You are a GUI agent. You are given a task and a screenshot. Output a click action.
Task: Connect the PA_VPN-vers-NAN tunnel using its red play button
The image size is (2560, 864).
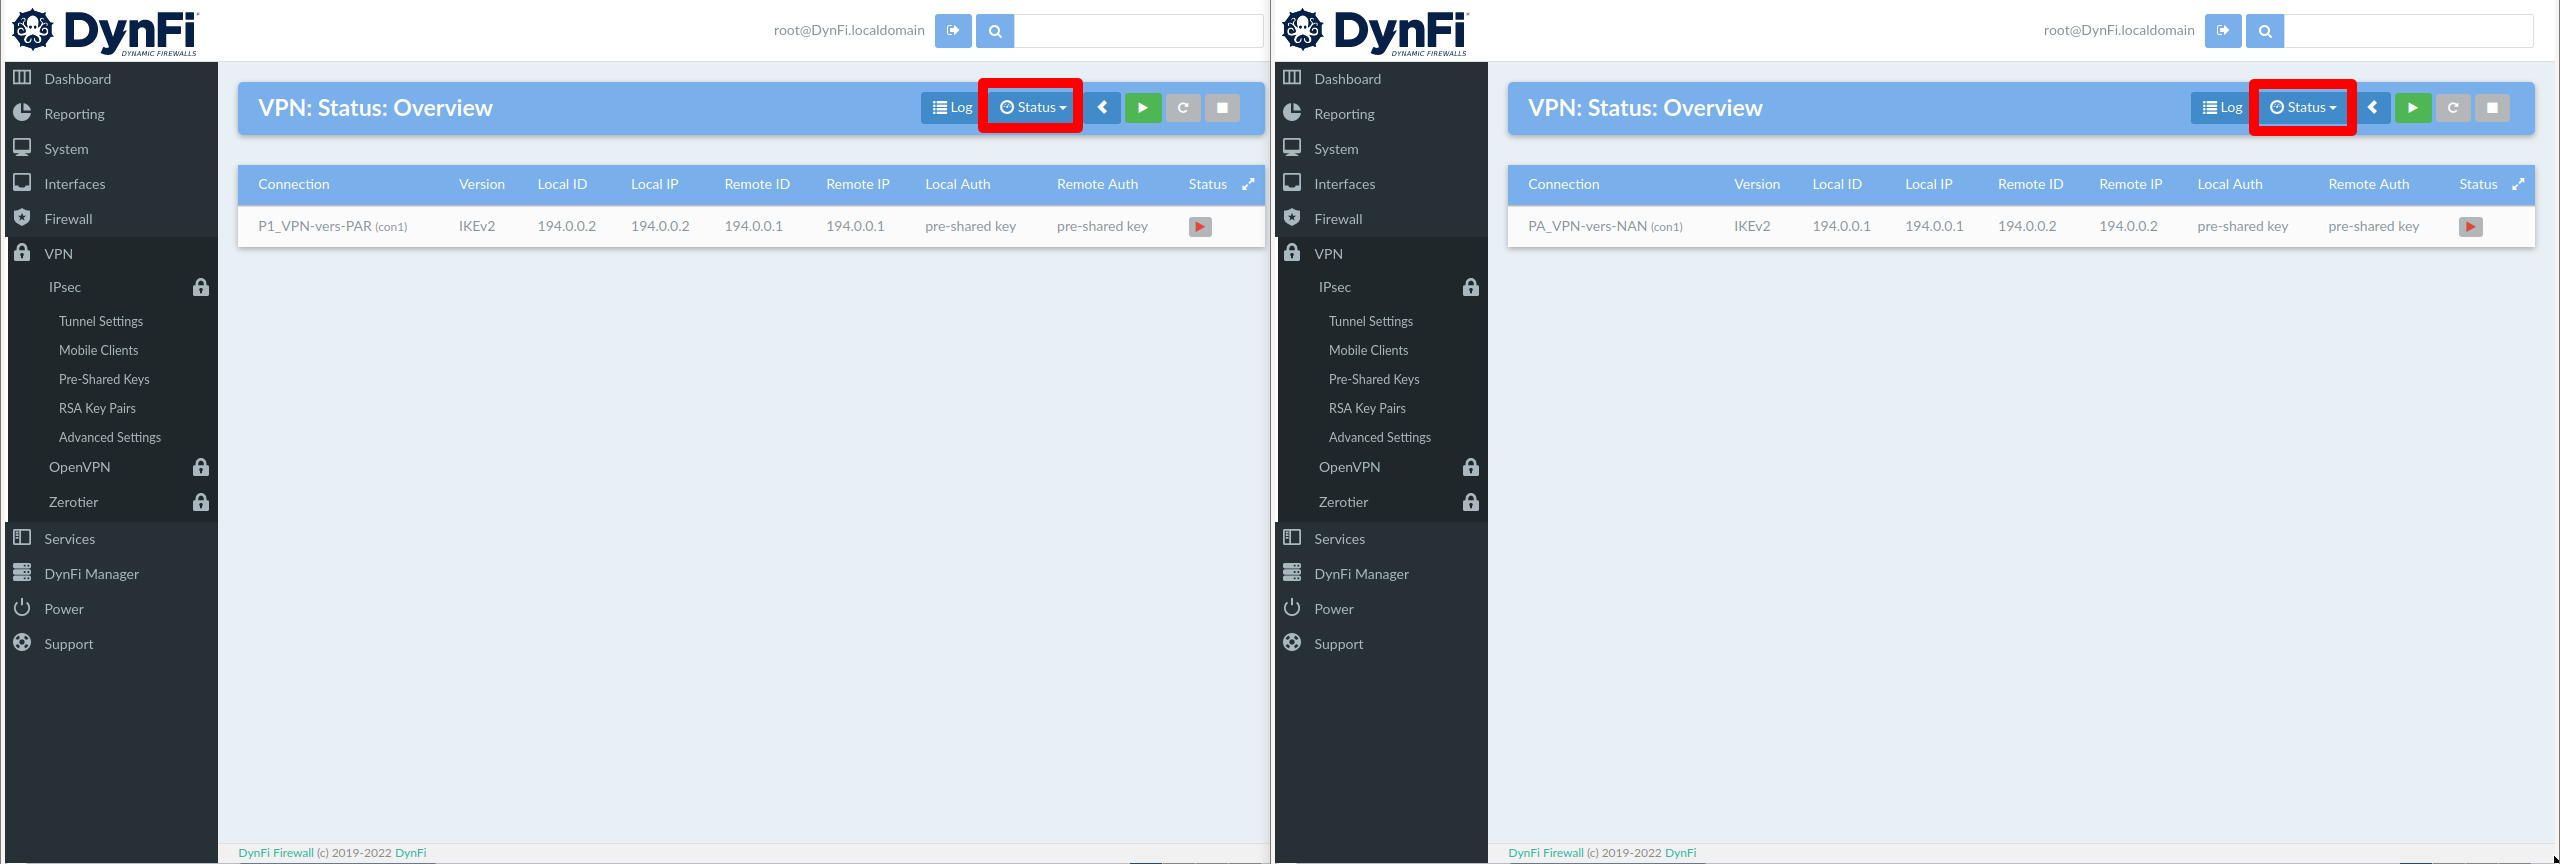[2470, 227]
